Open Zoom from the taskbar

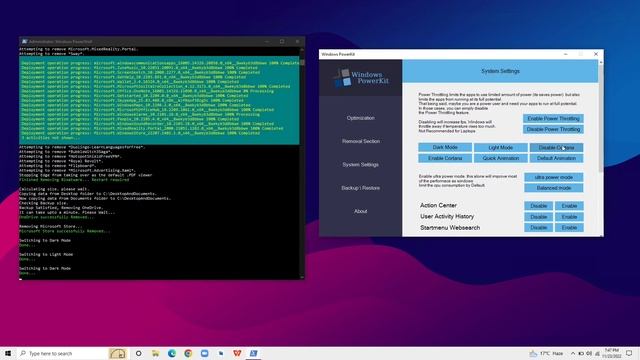coord(204,353)
